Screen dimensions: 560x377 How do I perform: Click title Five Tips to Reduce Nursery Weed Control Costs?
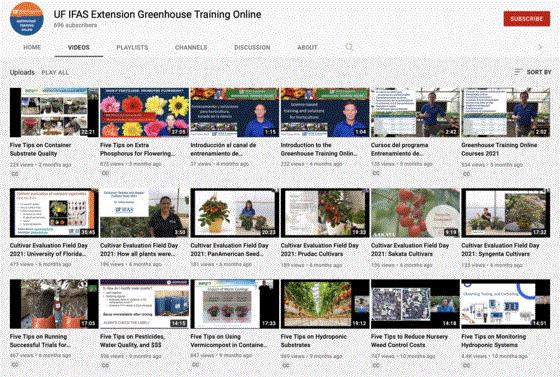pos(409,341)
